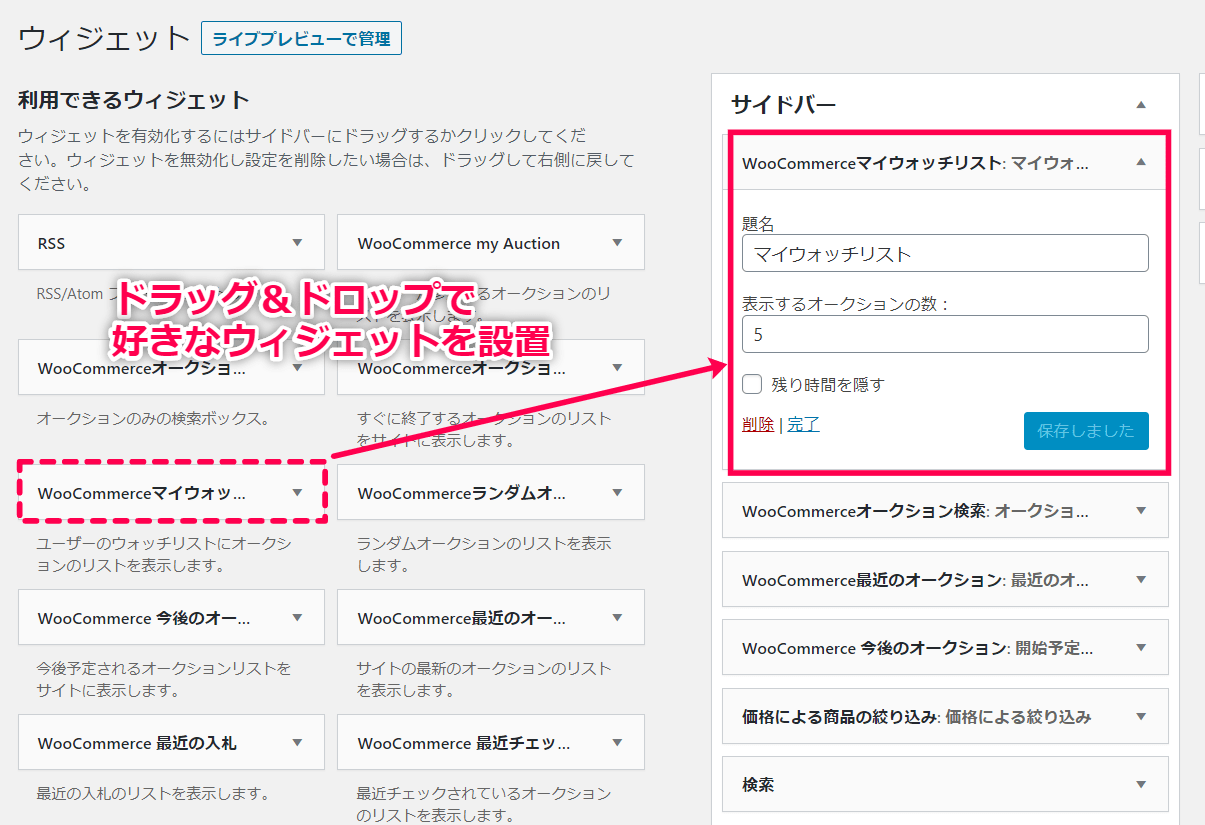Click the 表示するオークションの数 number field

945,334
